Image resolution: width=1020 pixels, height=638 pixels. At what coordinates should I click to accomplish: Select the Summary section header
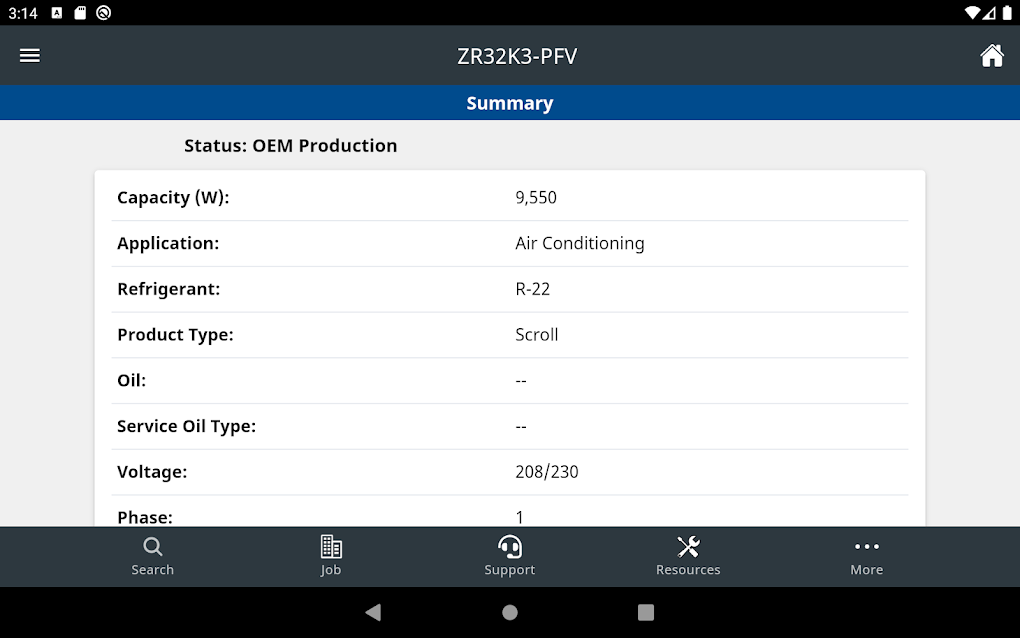510,103
